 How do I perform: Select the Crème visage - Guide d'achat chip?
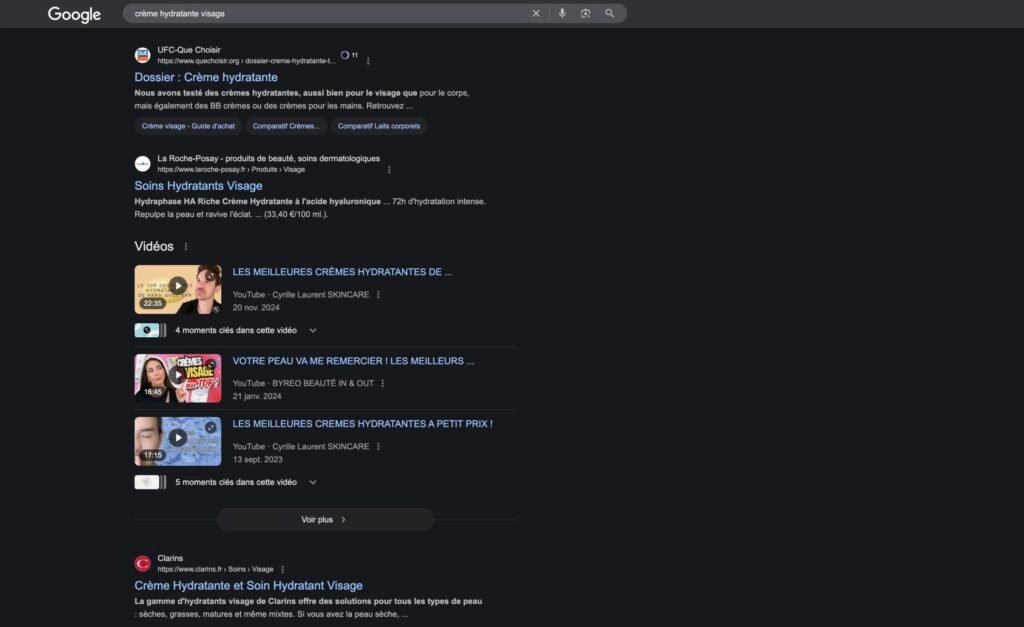(x=188, y=126)
